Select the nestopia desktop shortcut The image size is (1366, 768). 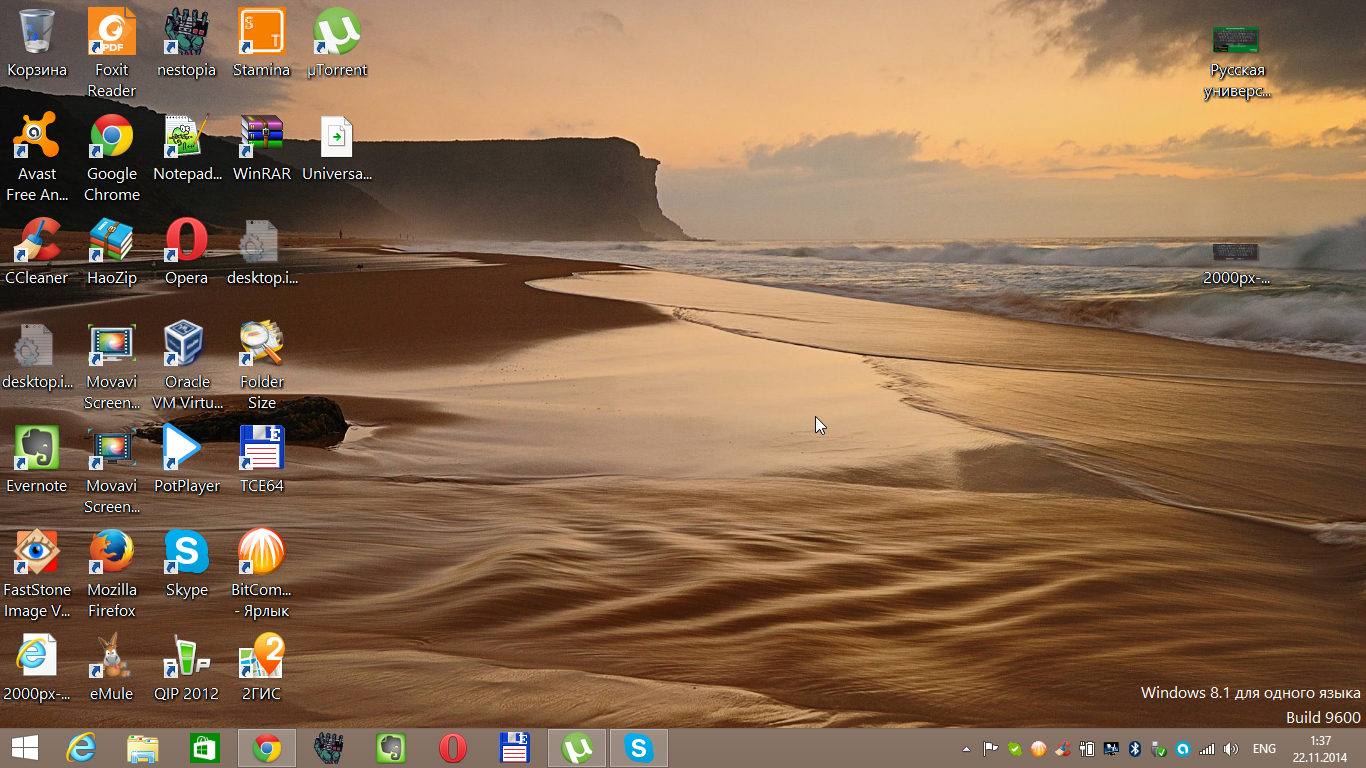coord(187,44)
